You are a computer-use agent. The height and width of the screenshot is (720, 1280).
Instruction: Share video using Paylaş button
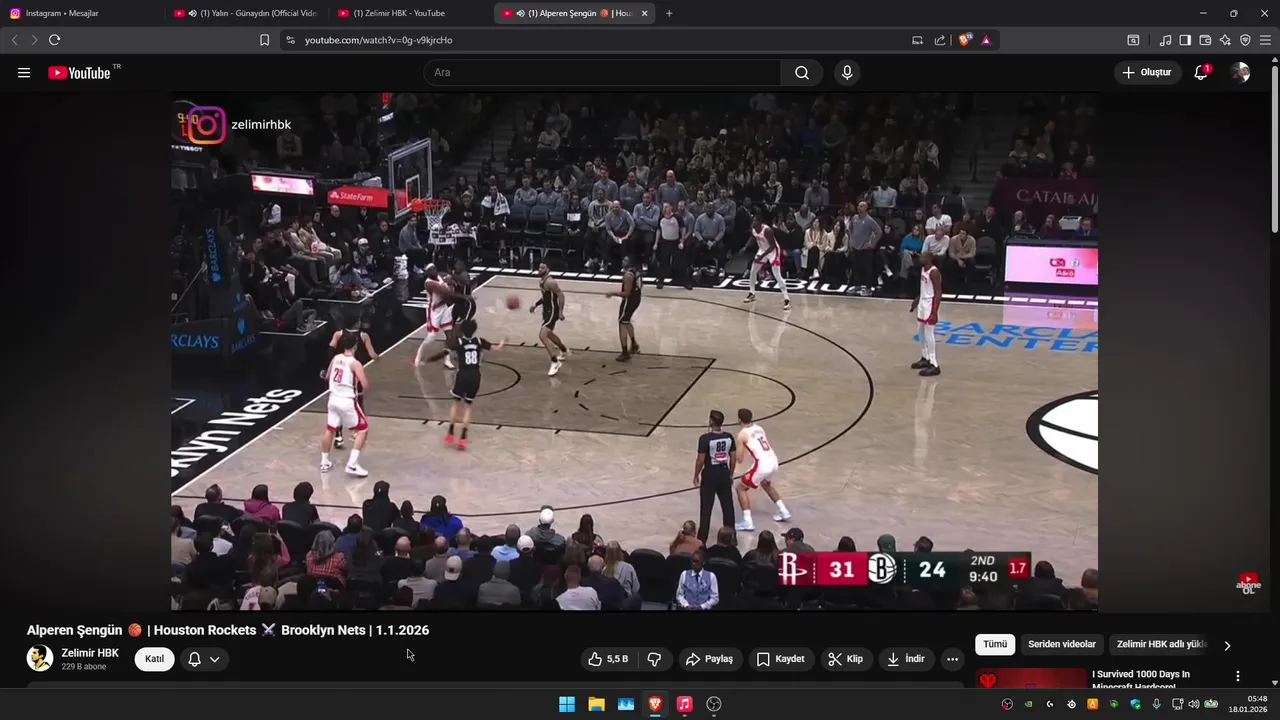[x=709, y=659]
